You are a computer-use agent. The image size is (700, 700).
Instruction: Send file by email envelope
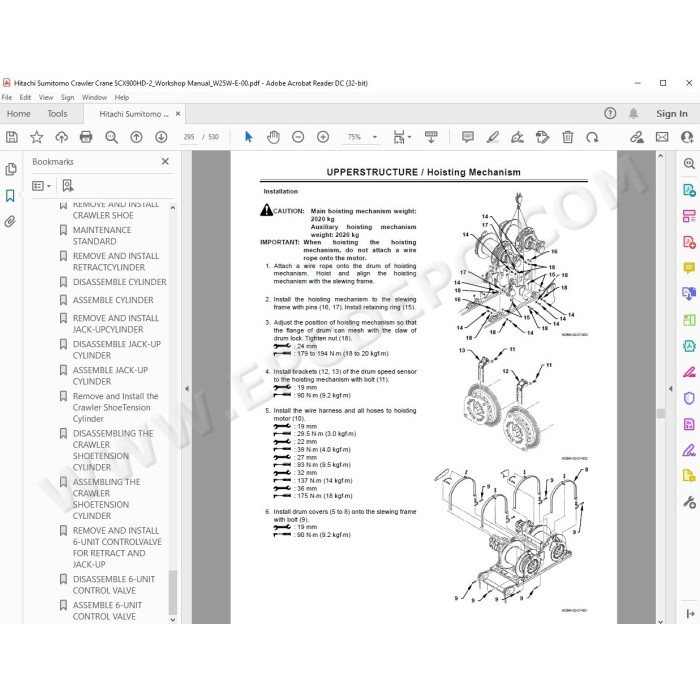pyautogui.click(x=662, y=137)
